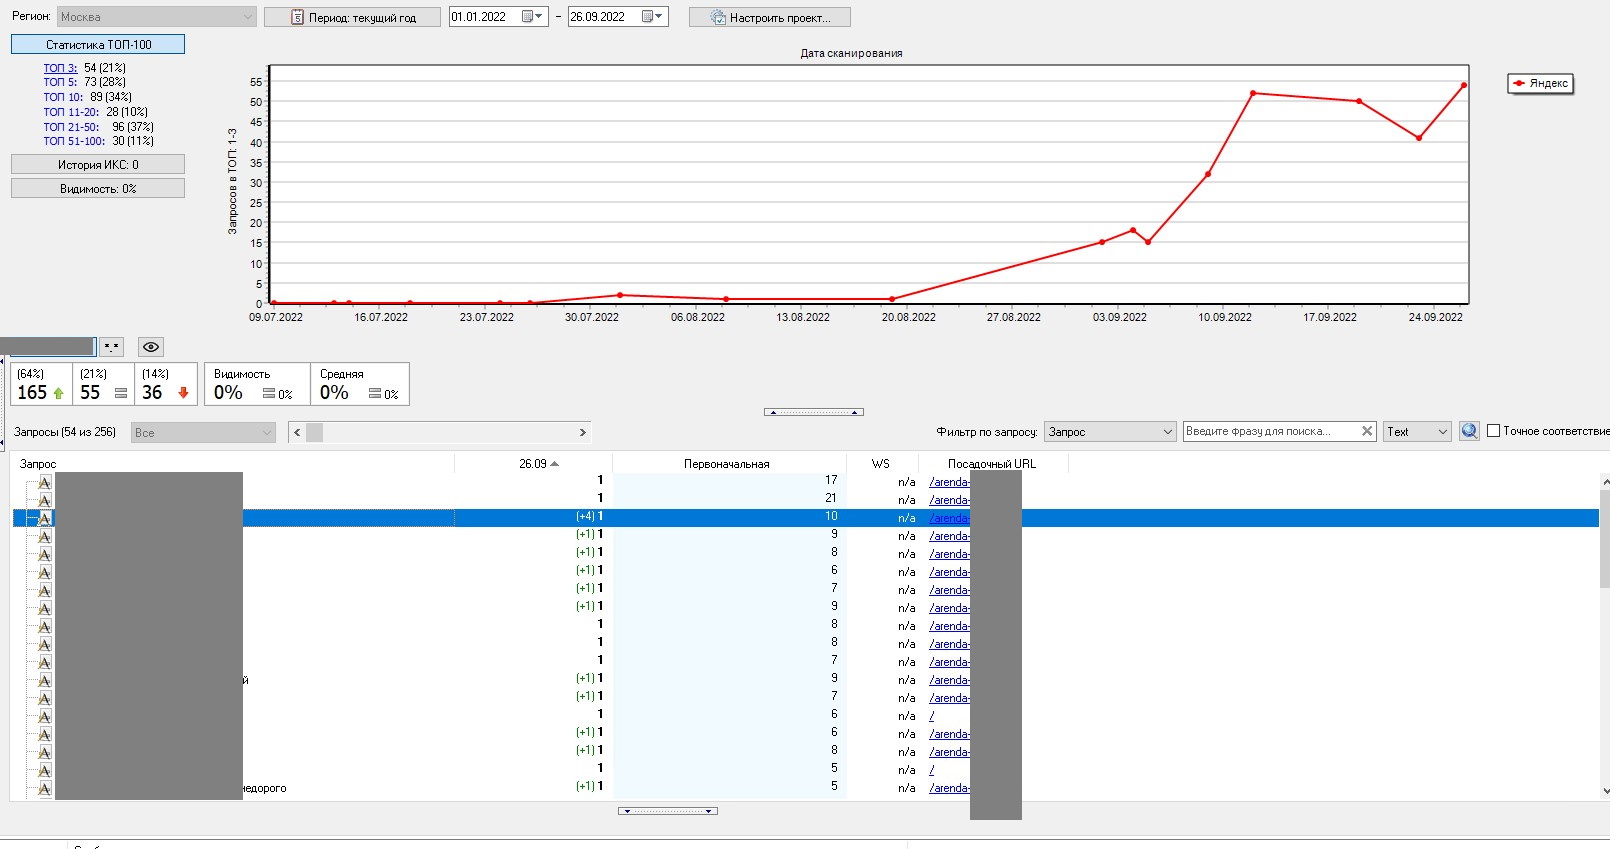Click the regex .* button
The image size is (1610, 849).
112,347
